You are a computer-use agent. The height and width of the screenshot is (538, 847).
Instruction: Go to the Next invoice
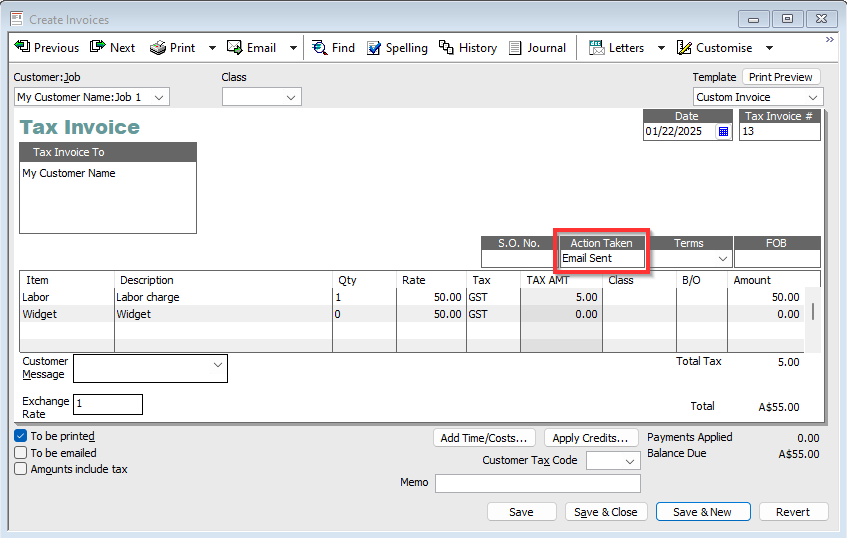(112, 48)
